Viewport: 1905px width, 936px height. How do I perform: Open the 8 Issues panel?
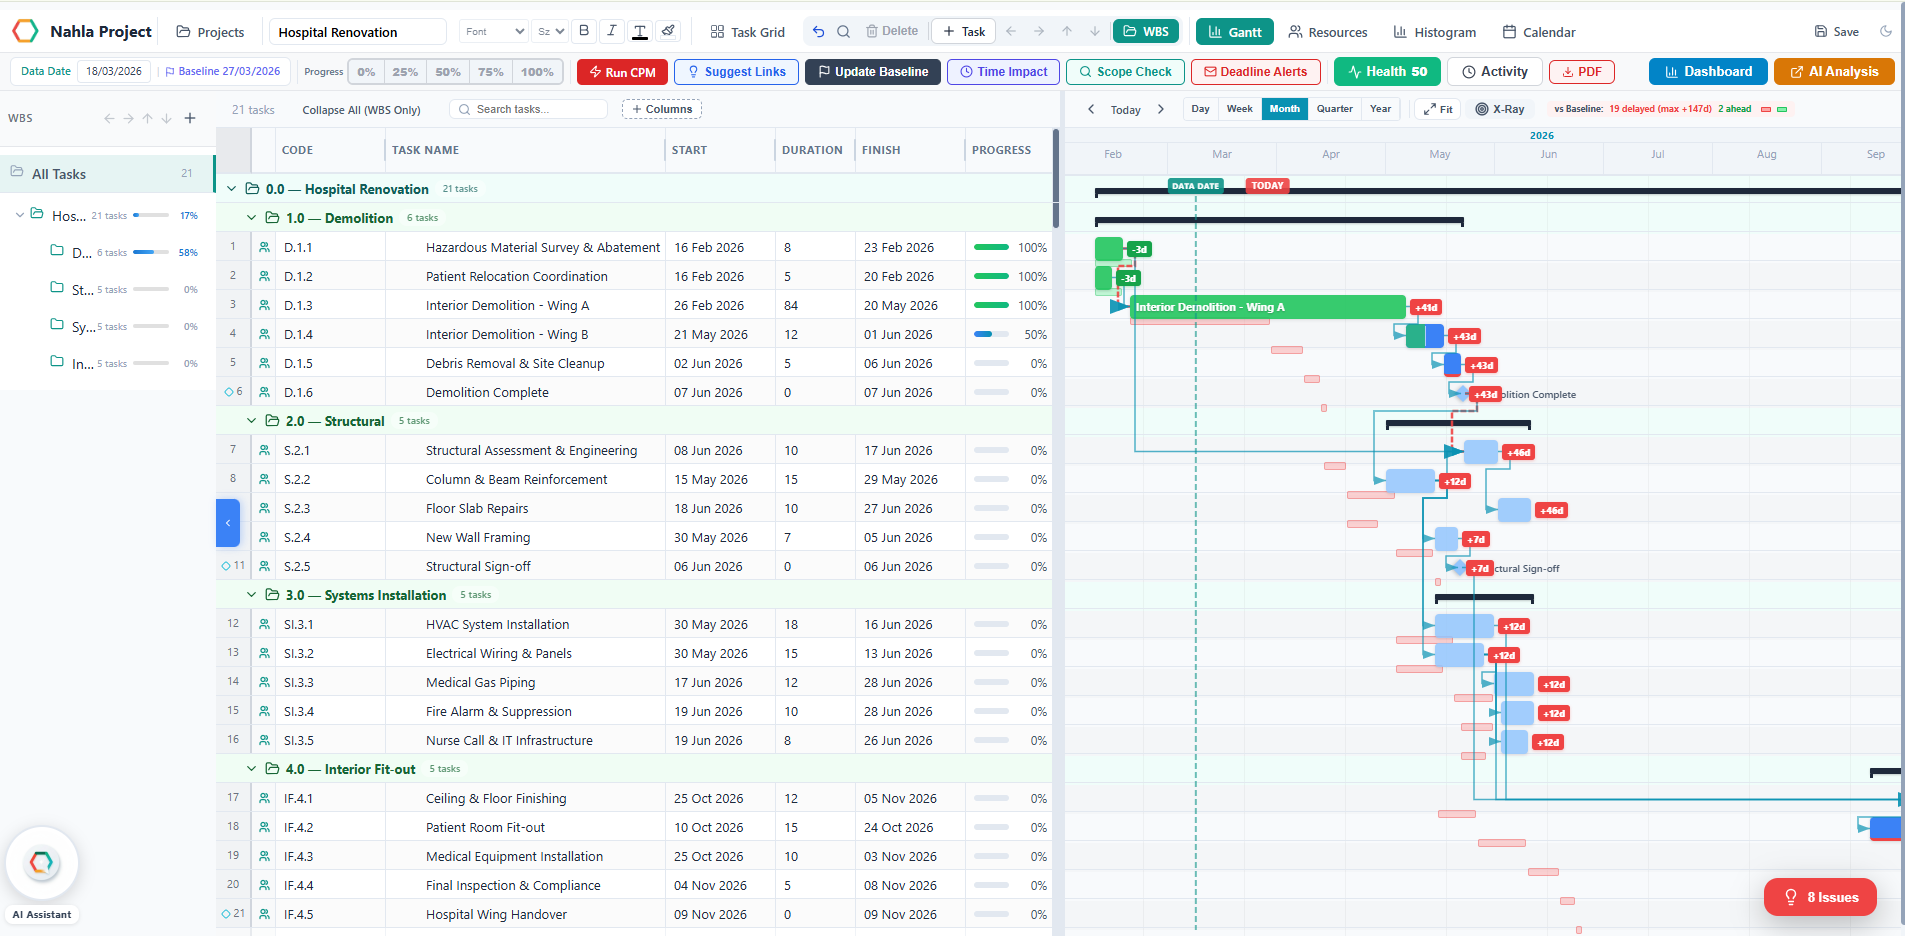pyautogui.click(x=1820, y=897)
